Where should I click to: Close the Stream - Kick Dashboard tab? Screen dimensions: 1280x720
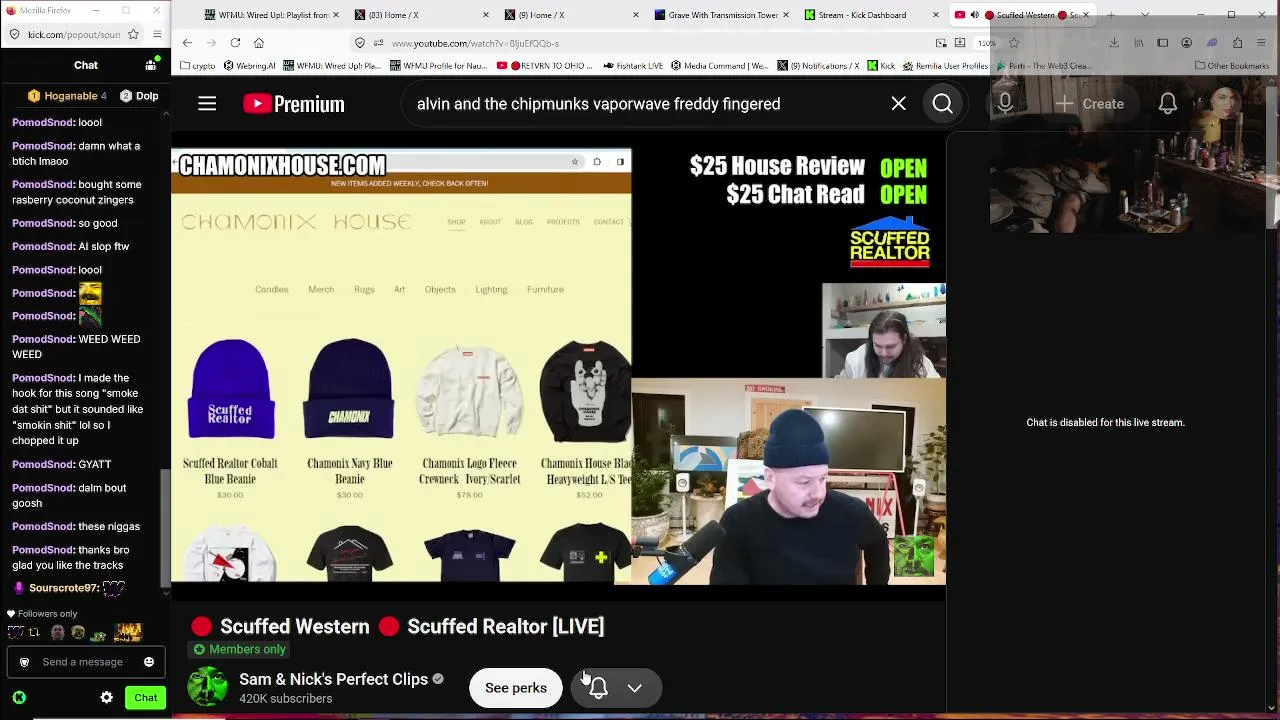coord(935,15)
